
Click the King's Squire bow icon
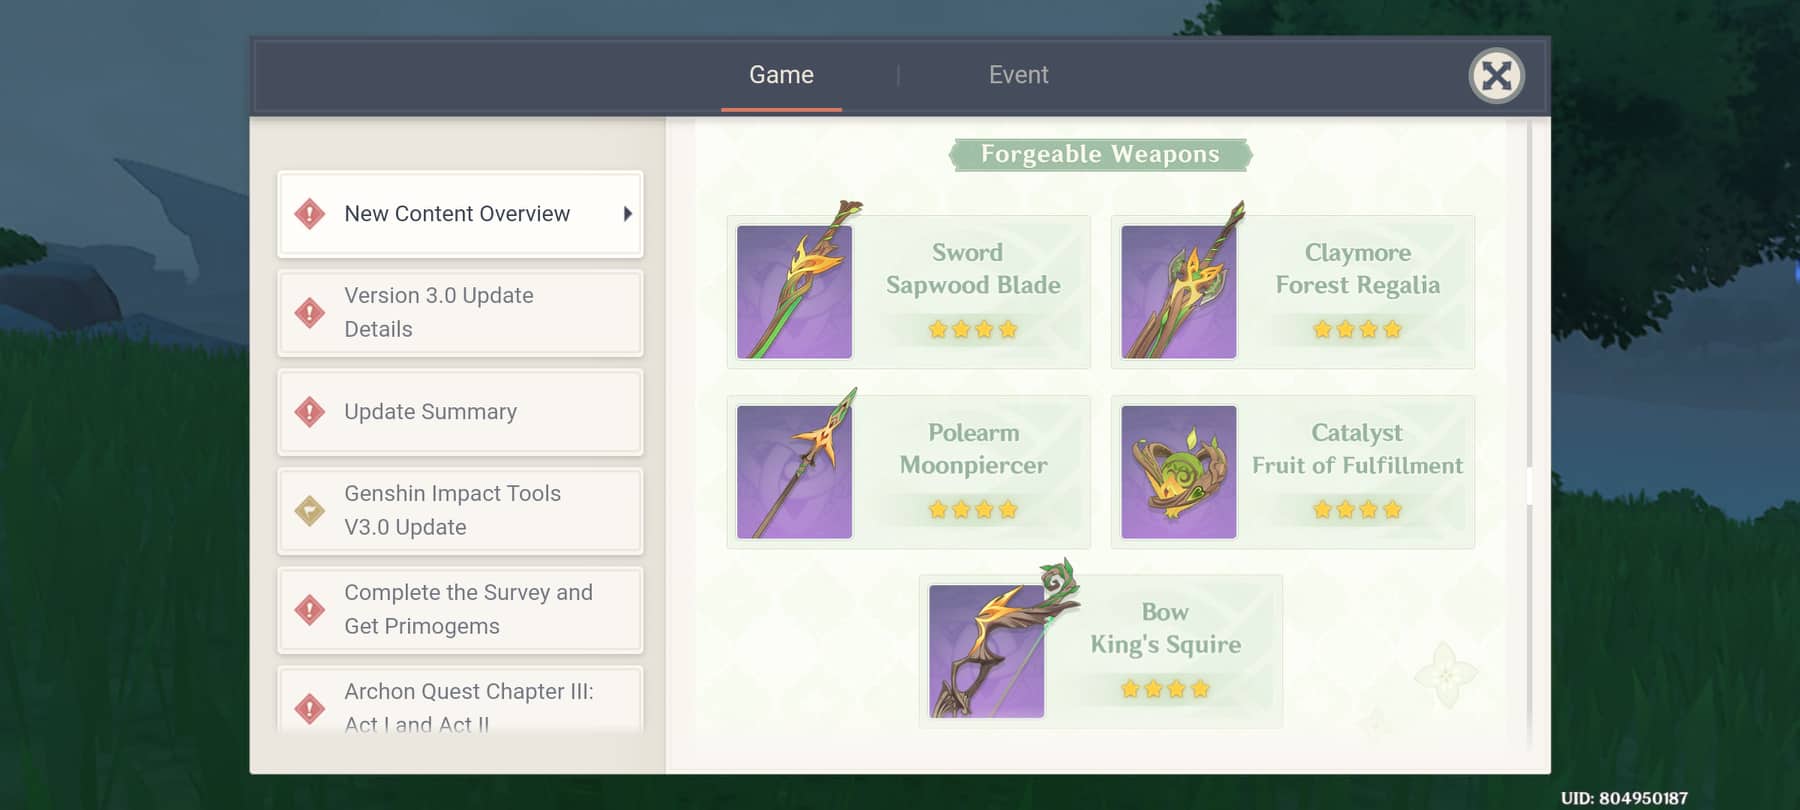click(x=987, y=651)
